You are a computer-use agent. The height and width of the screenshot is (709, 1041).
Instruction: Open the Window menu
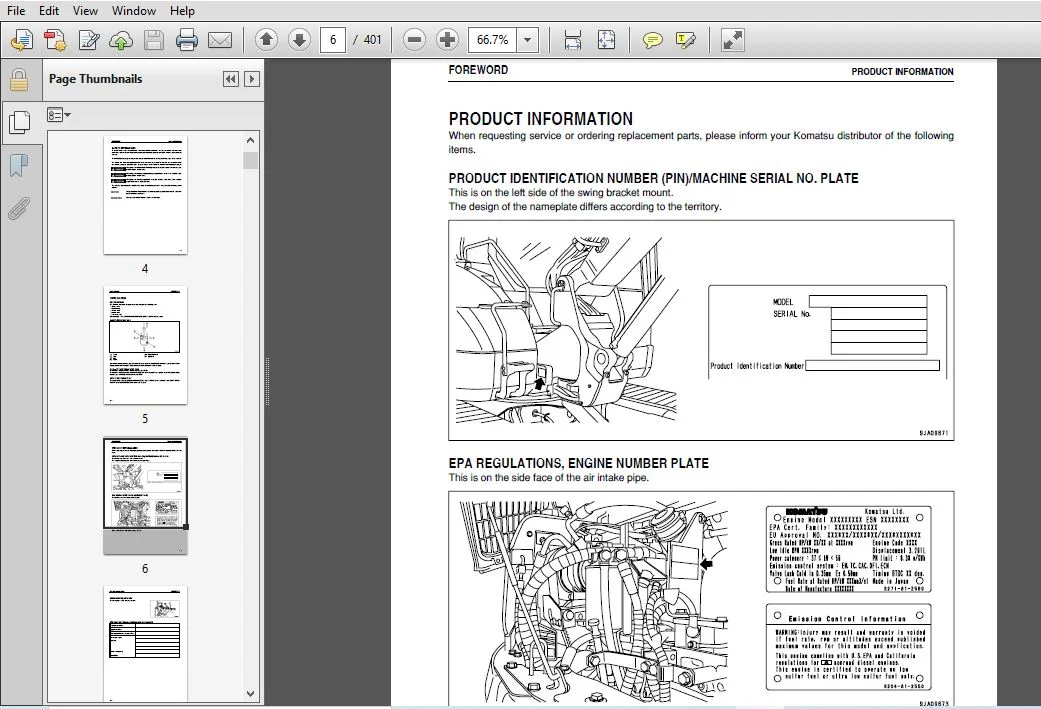point(133,11)
